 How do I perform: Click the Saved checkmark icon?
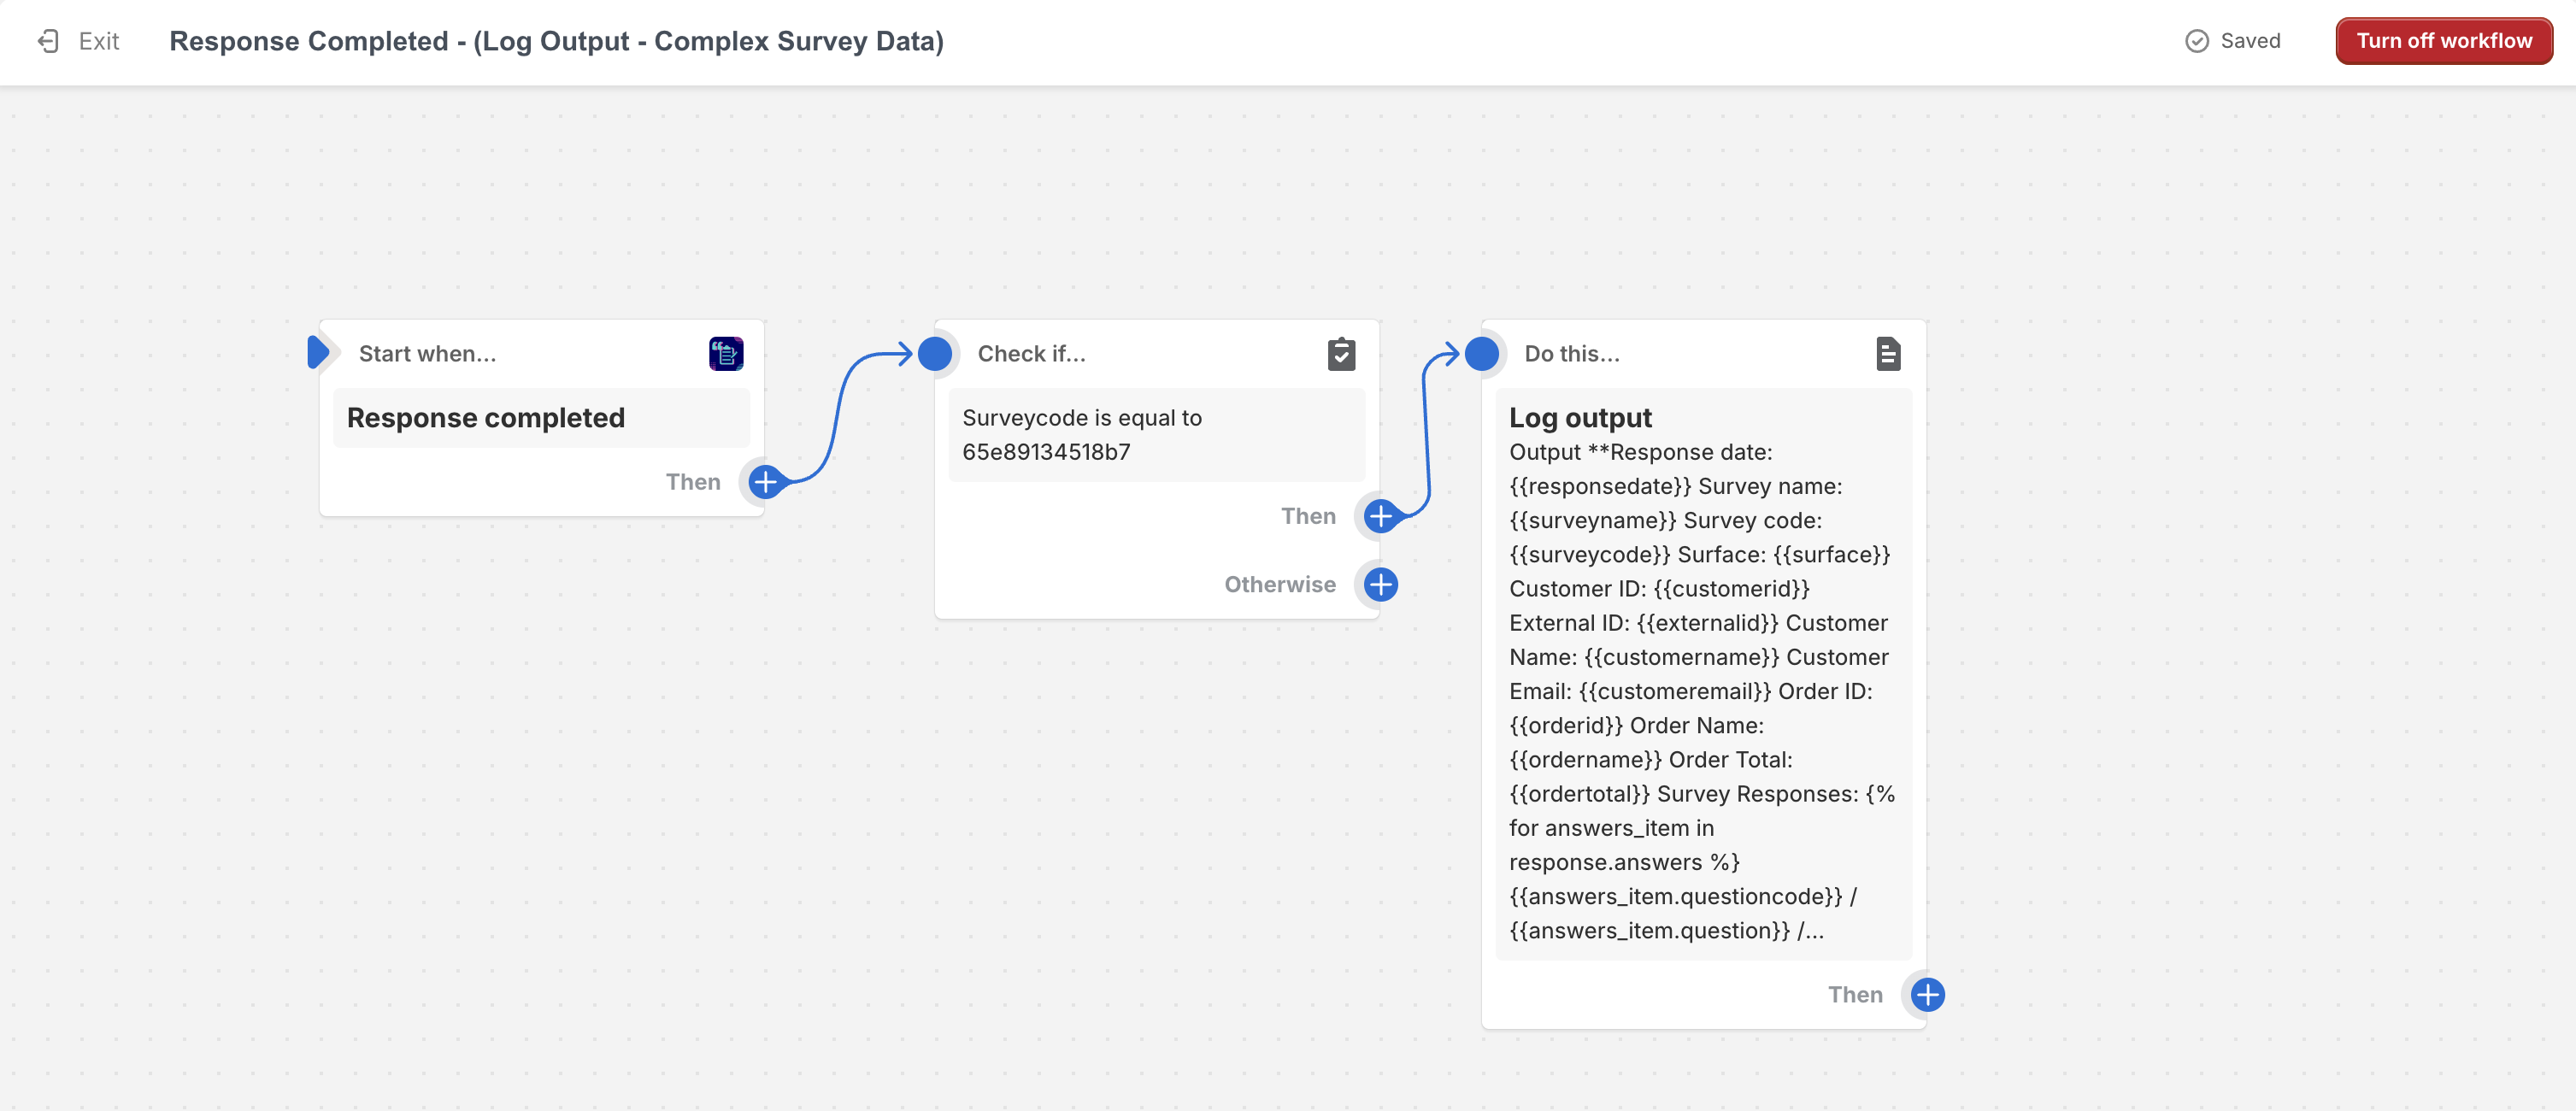click(x=2196, y=41)
